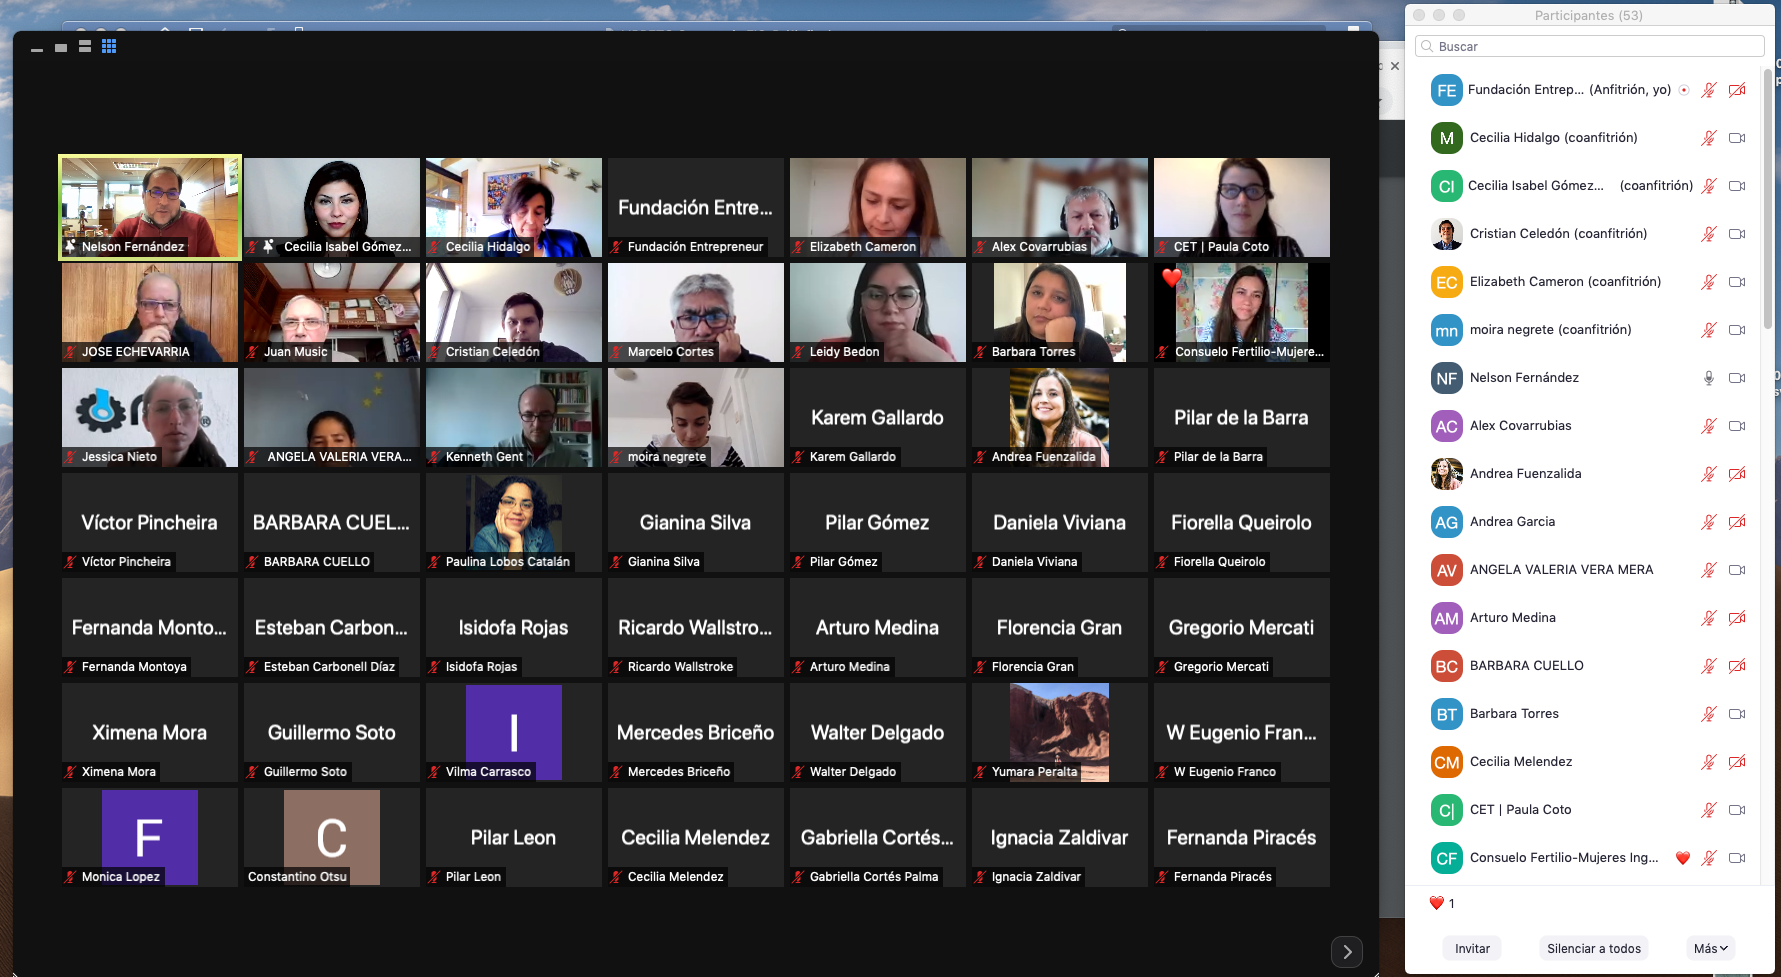The image size is (1781, 977).
Task: Toggle the host's own disabled camera
Action: 1737,90
